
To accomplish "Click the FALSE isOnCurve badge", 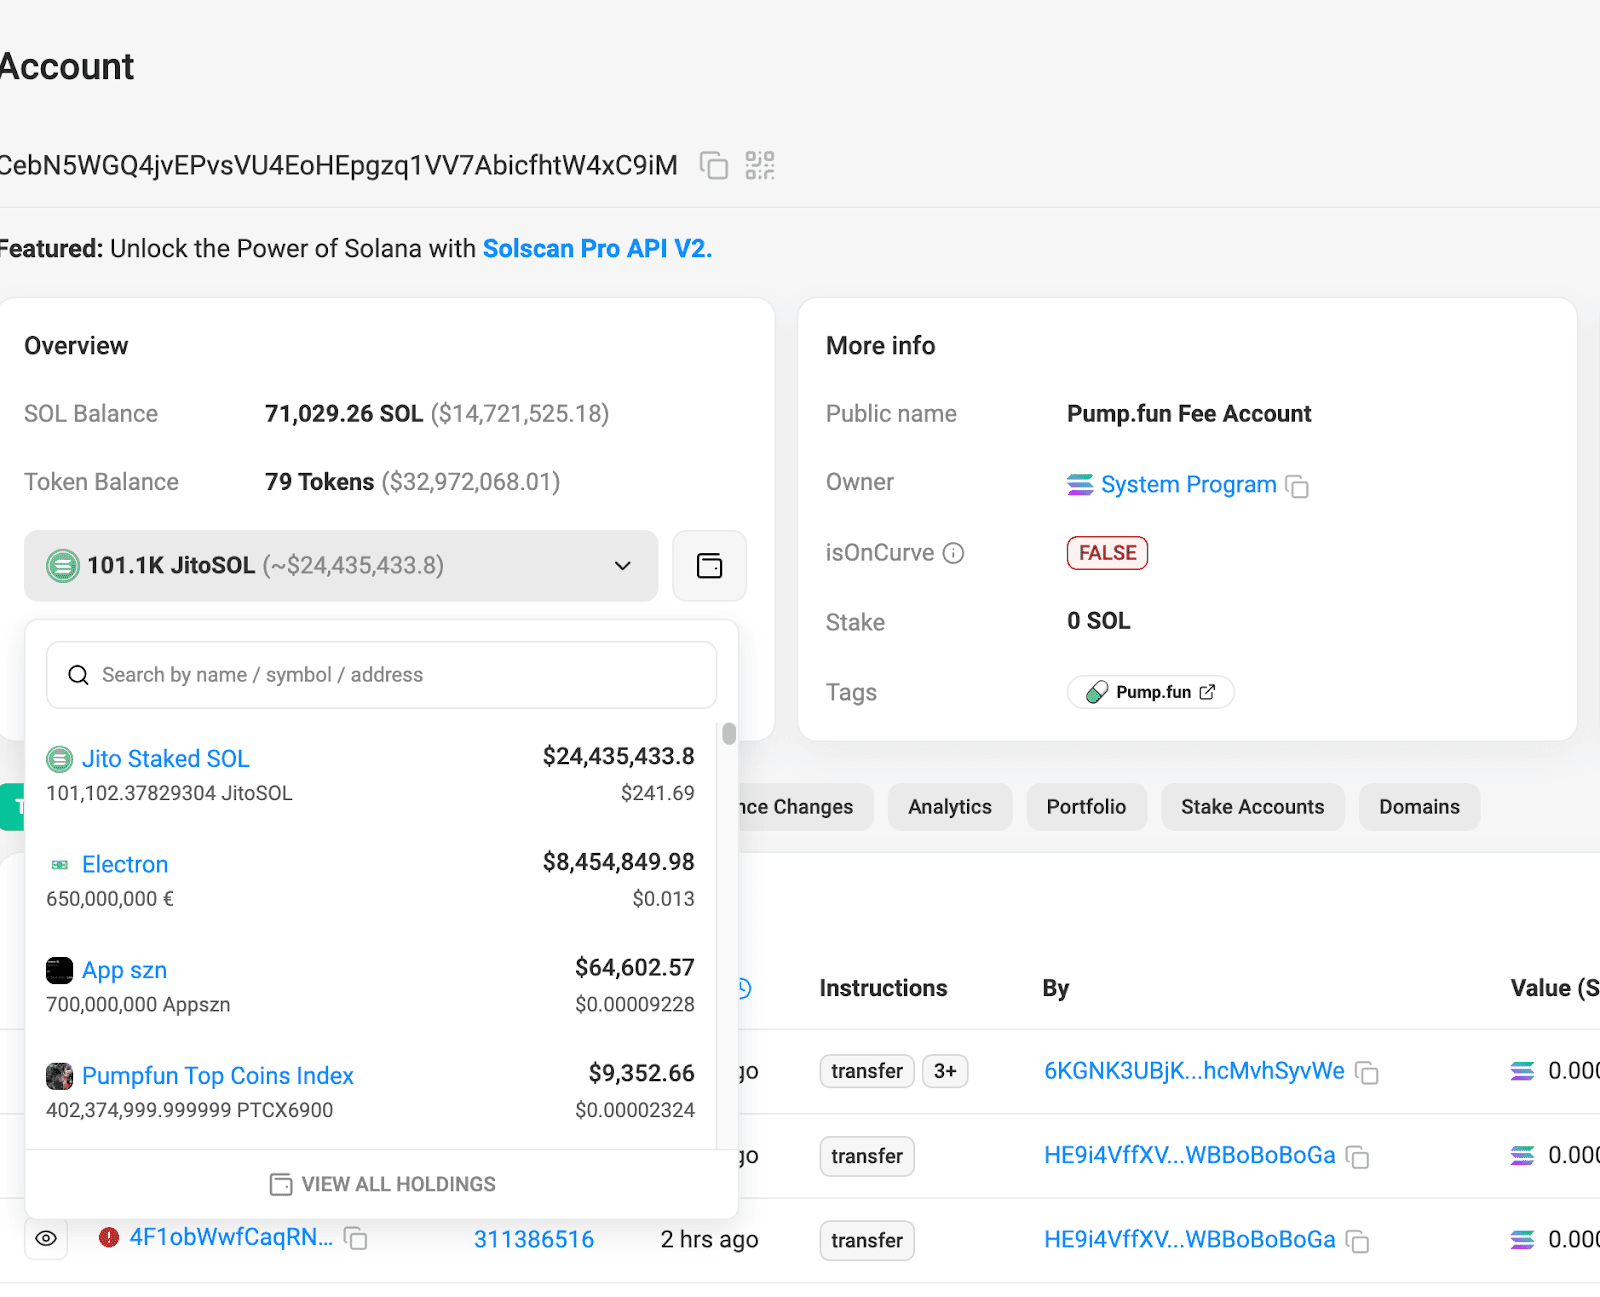I will pos(1107,553).
